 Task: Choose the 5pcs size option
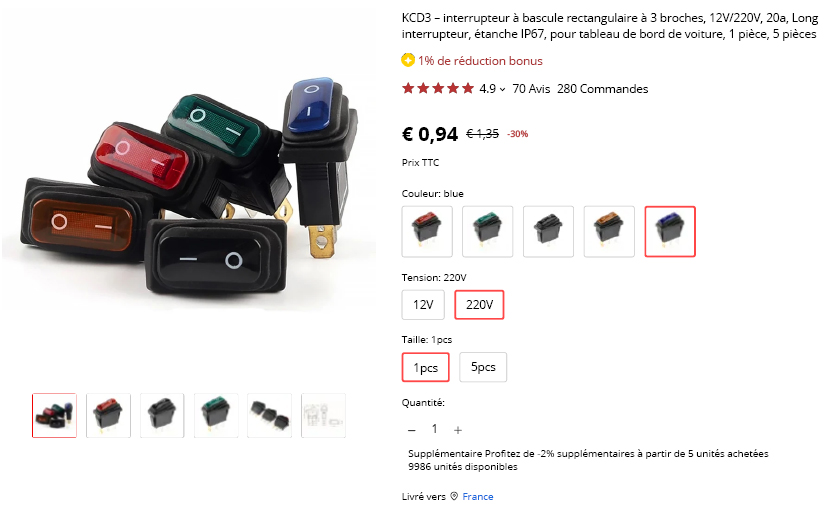[x=483, y=367]
